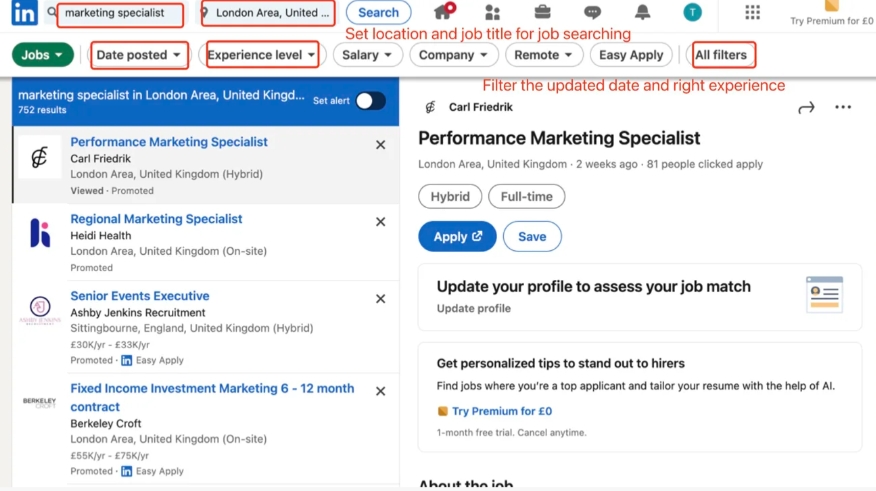Screen dimensions: 876x491
Task: Dismiss the Regional Marketing Specialist job
Action: (380, 222)
